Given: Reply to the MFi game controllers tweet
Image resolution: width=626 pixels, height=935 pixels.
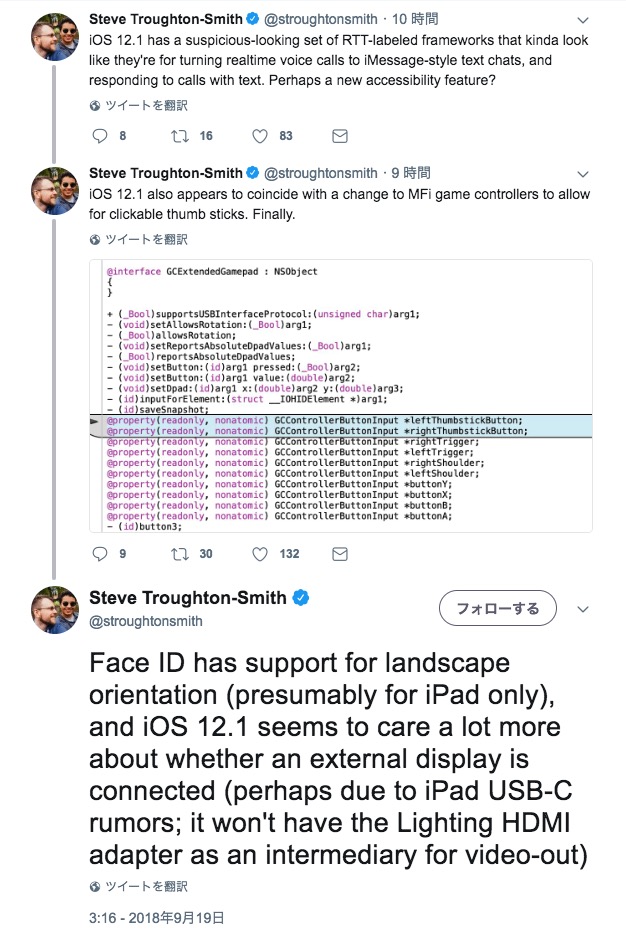Looking at the screenshot, I should 98,553.
